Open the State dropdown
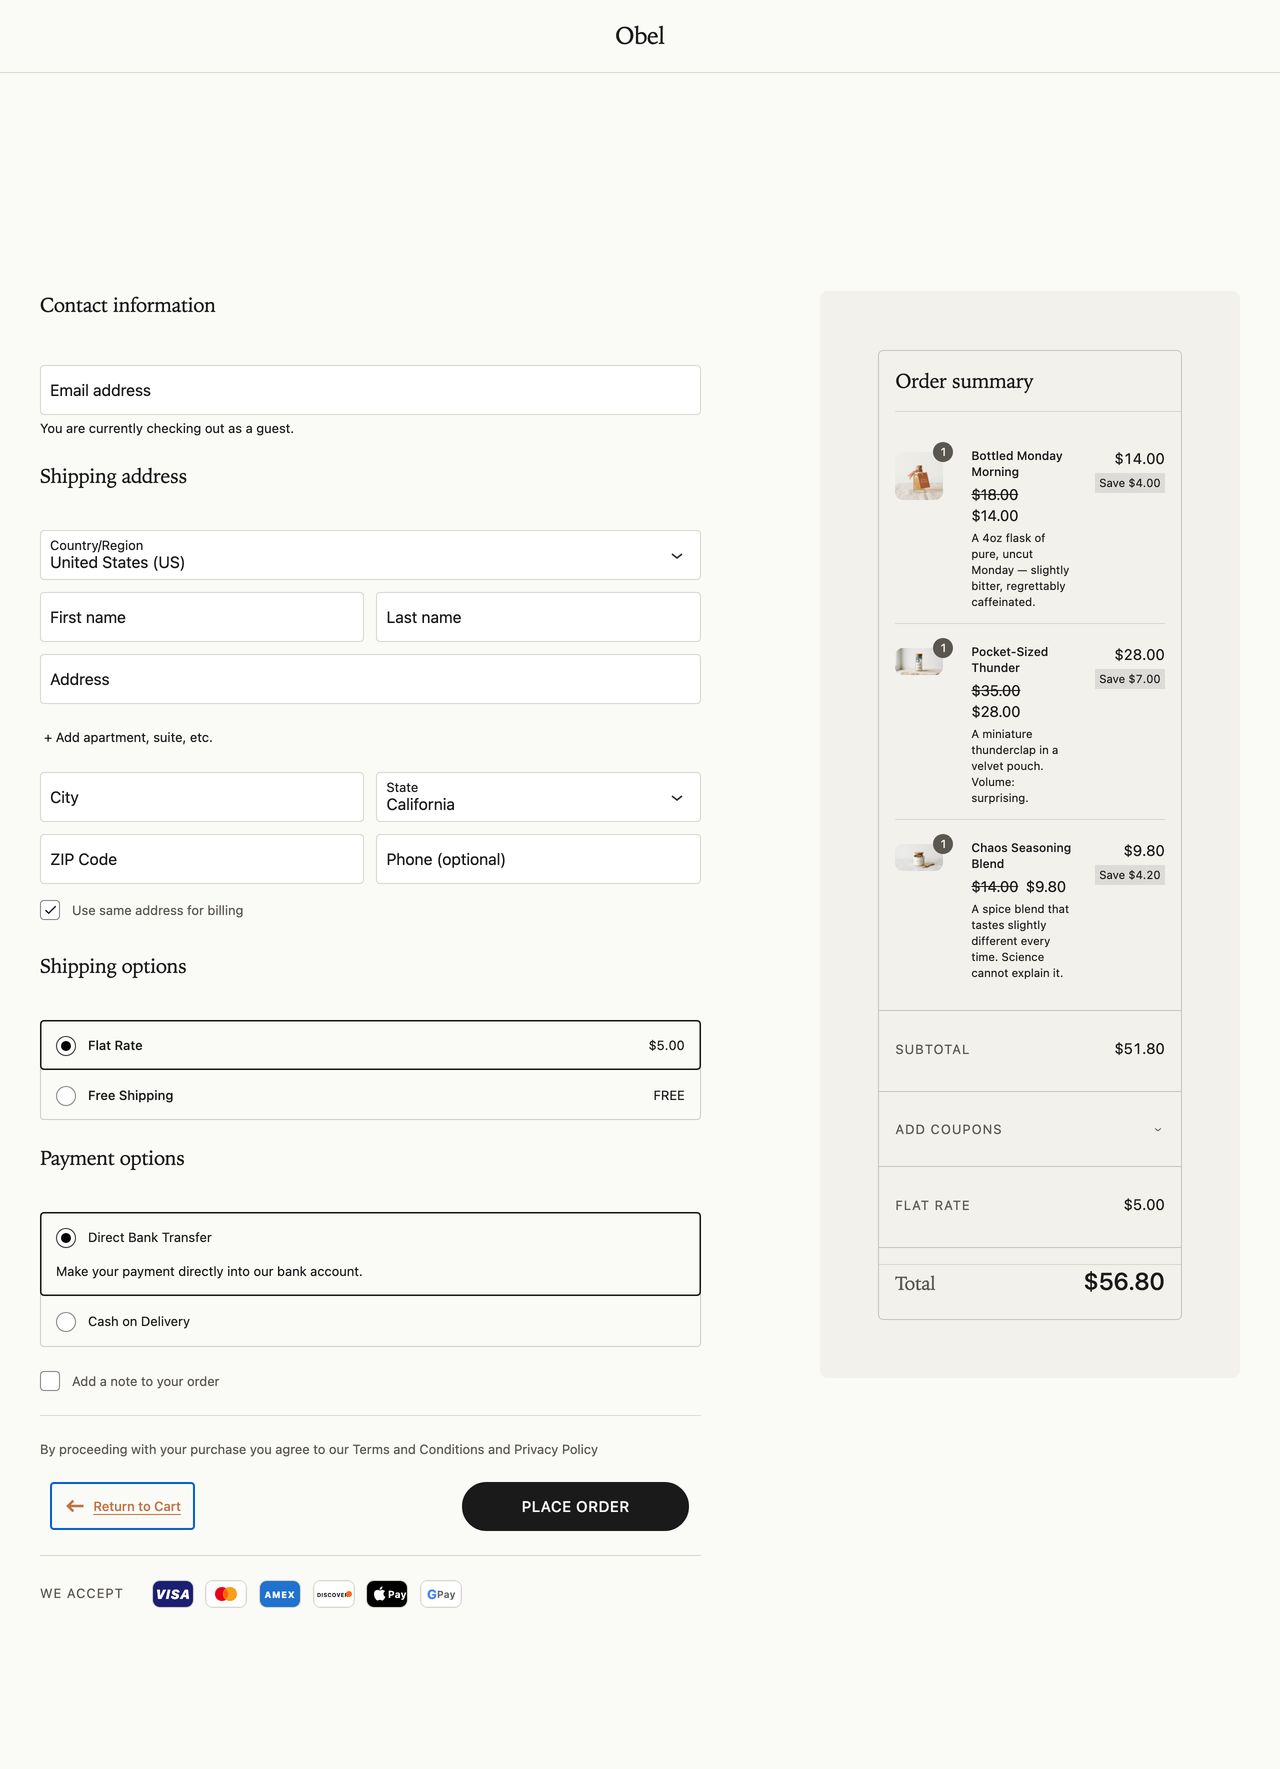The height and width of the screenshot is (1769, 1280). (538, 797)
